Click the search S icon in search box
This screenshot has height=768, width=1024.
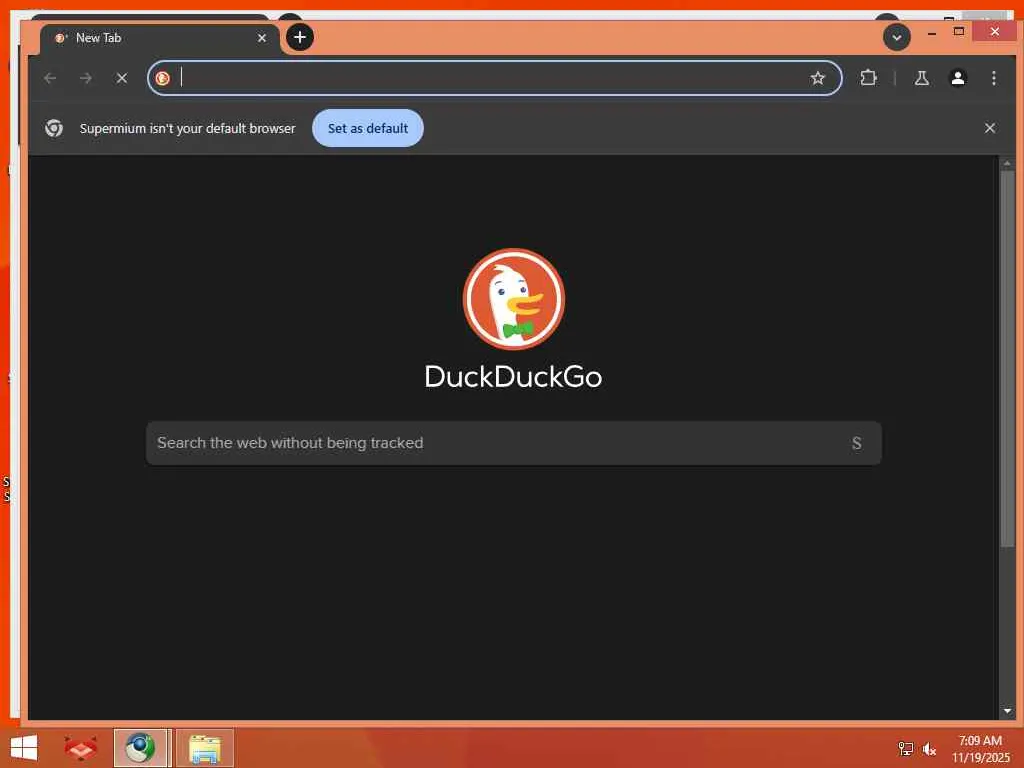857,443
